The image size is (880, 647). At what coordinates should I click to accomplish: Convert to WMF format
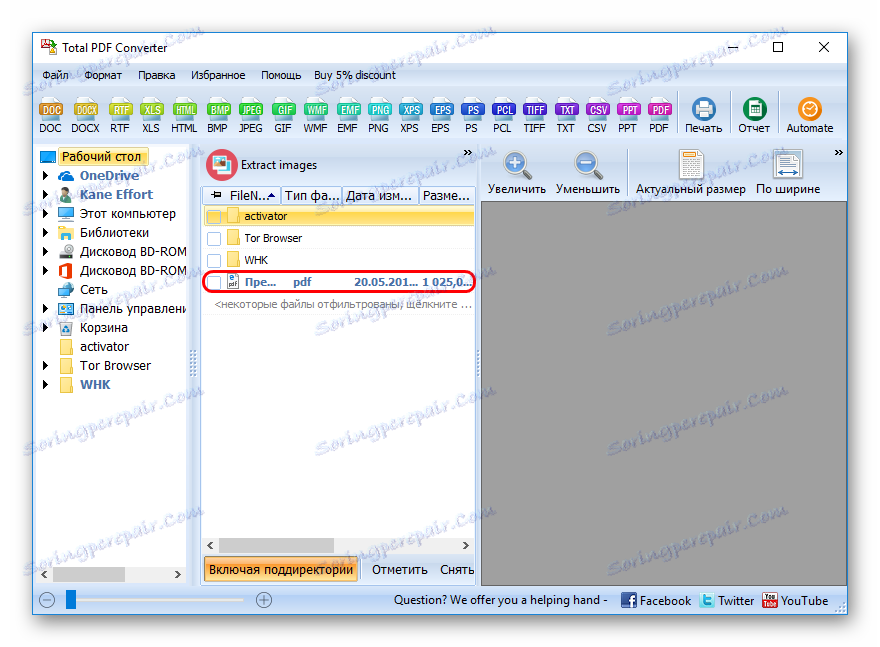pos(315,116)
